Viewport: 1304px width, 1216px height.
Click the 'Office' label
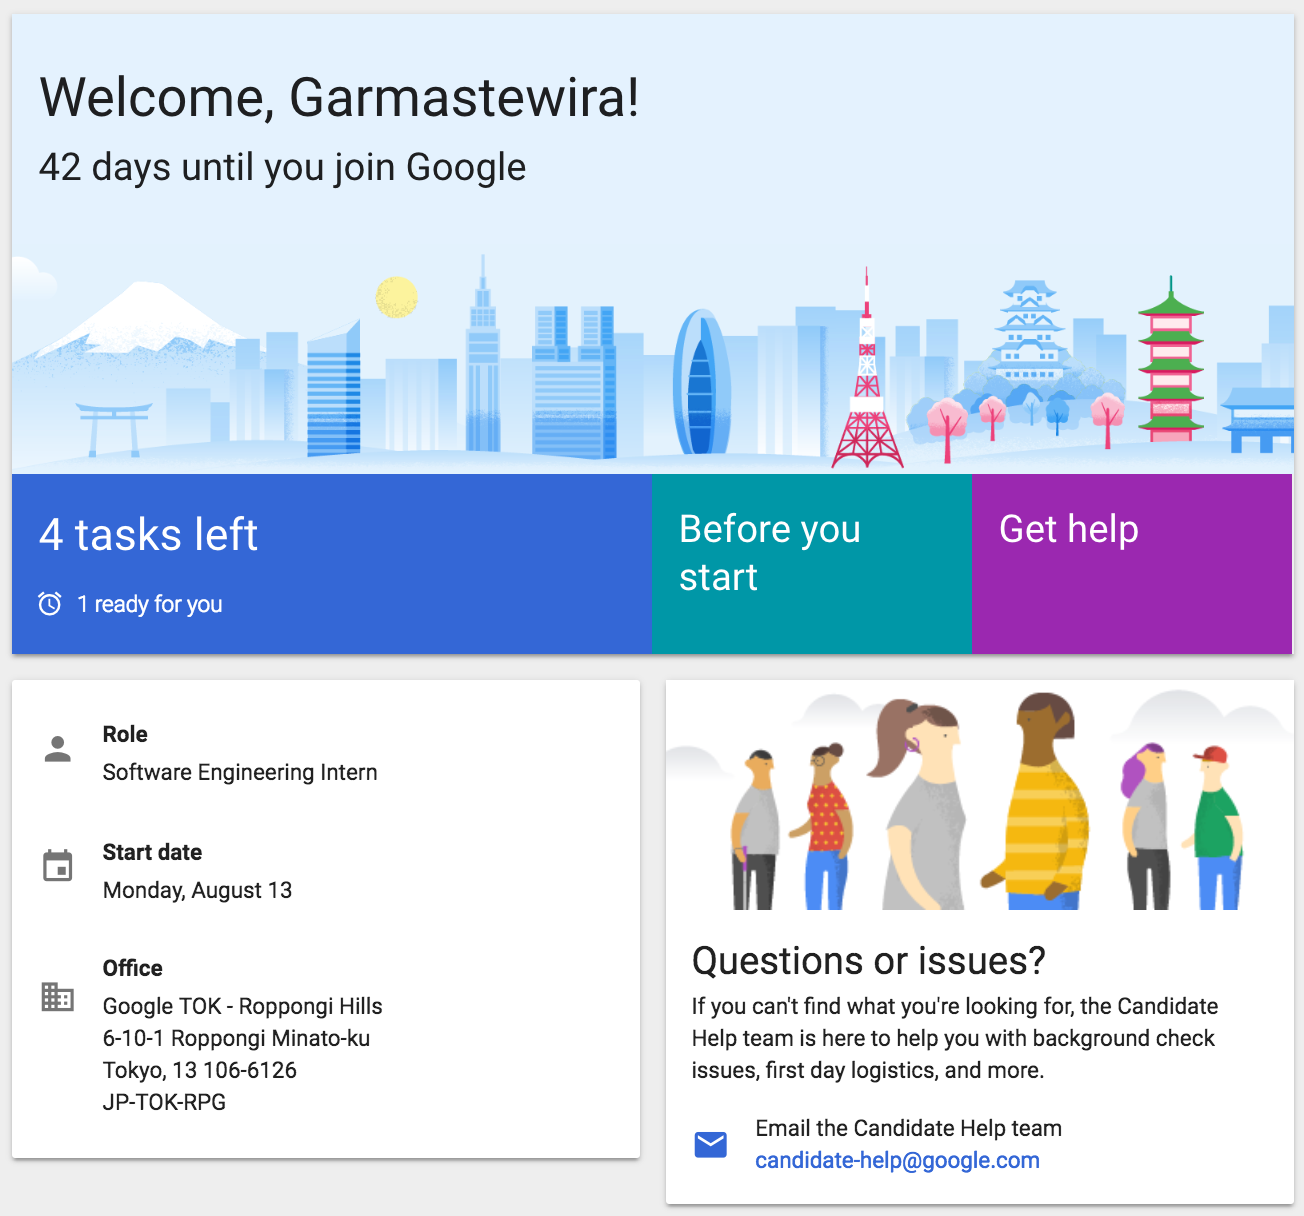pos(133,968)
